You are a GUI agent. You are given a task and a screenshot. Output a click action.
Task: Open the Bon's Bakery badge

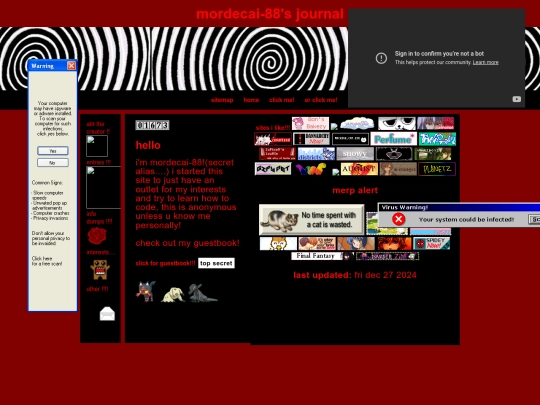(310, 123)
